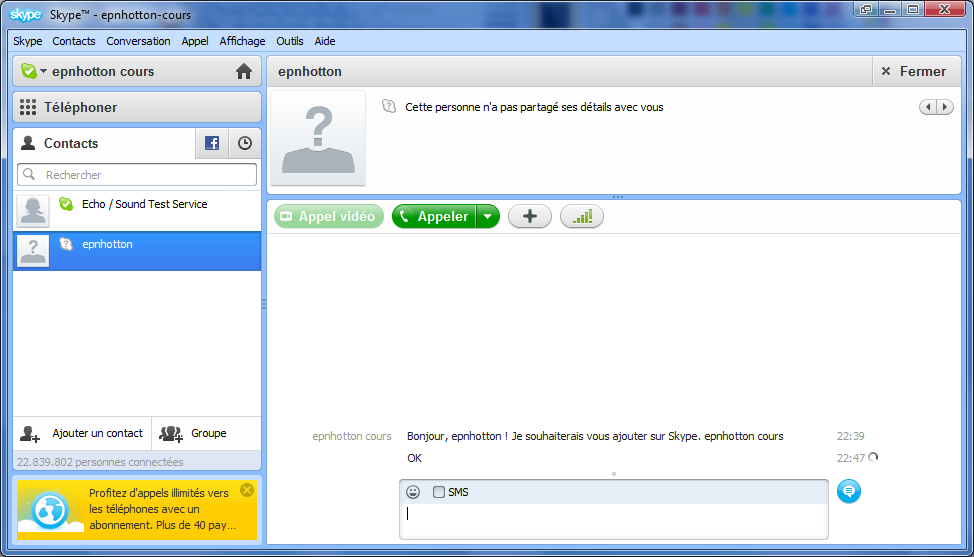Send message with blue chat bubble button

pos(849,491)
